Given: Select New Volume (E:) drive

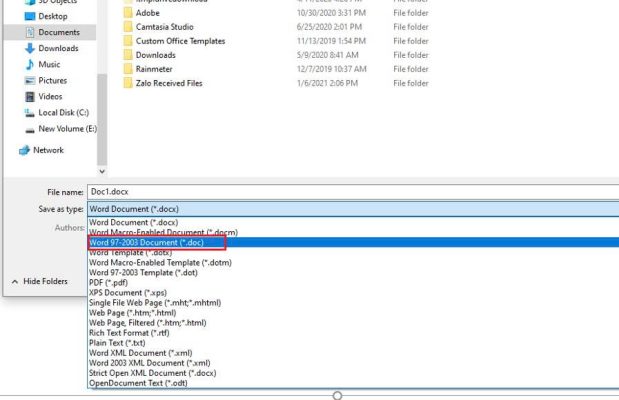Looking at the screenshot, I should pos(67,129).
